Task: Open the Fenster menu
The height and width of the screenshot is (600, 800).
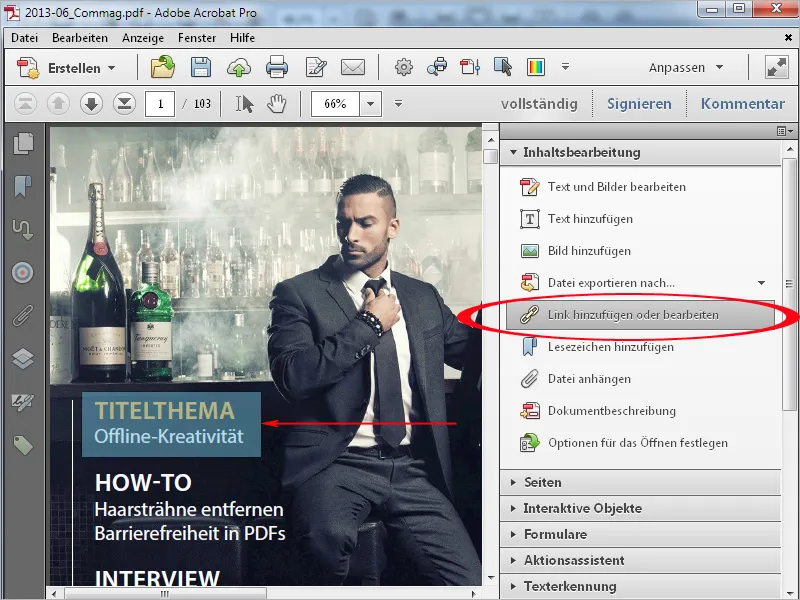Action: click(196, 38)
